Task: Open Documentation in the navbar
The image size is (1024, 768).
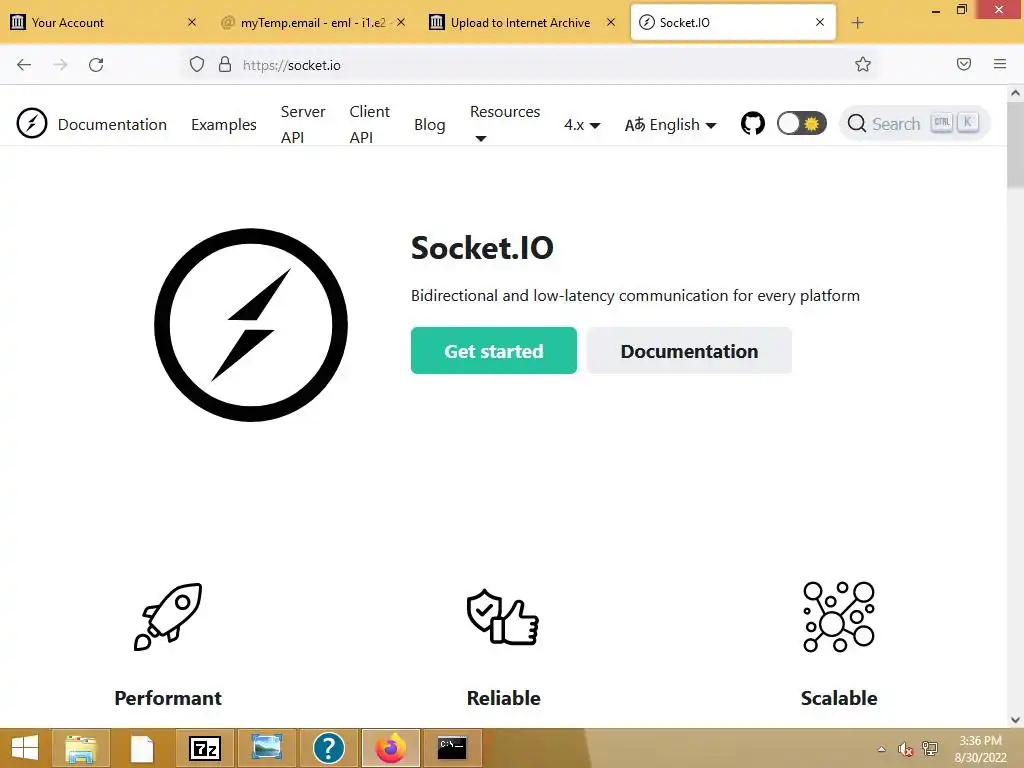Action: (112, 124)
